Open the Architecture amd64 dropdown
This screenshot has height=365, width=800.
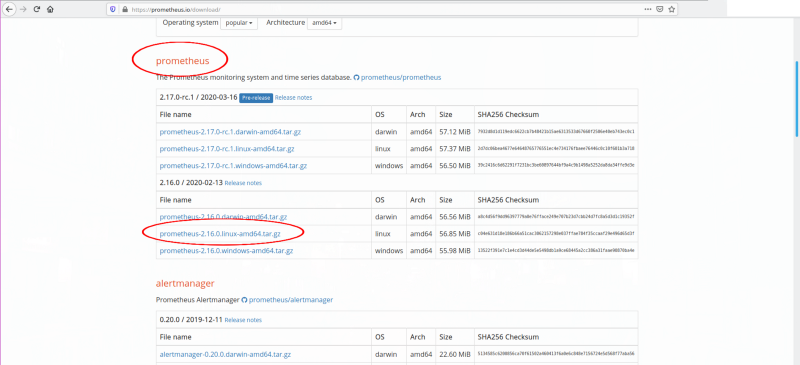(x=324, y=23)
